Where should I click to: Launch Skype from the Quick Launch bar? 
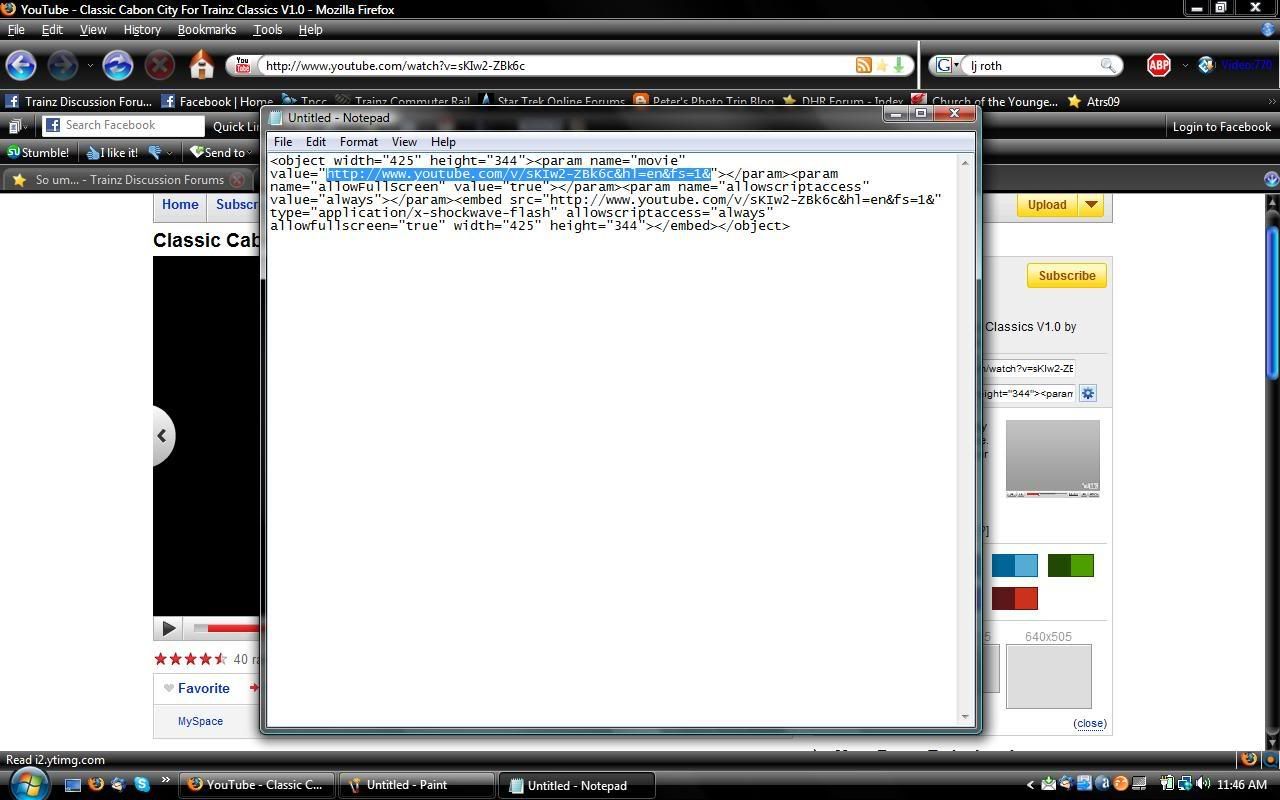(142, 785)
